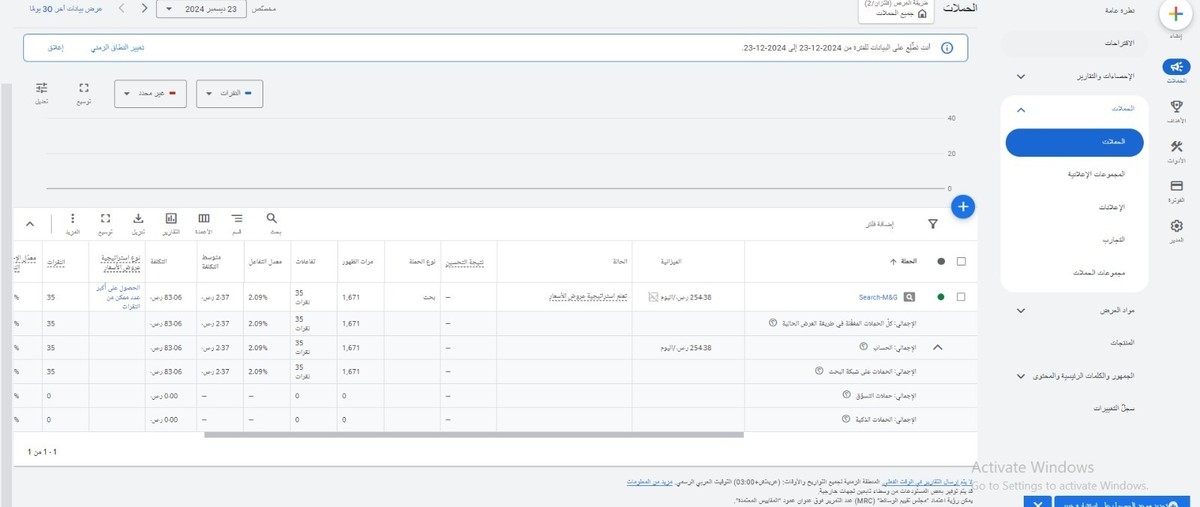1200x507 pixels.
Task: Click previous date arrow
Action: point(145,8)
